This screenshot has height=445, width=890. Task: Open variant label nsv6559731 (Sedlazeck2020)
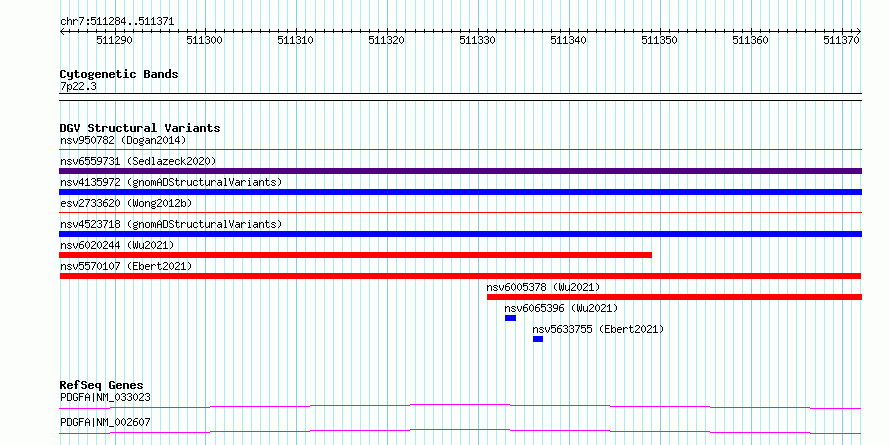138,161
